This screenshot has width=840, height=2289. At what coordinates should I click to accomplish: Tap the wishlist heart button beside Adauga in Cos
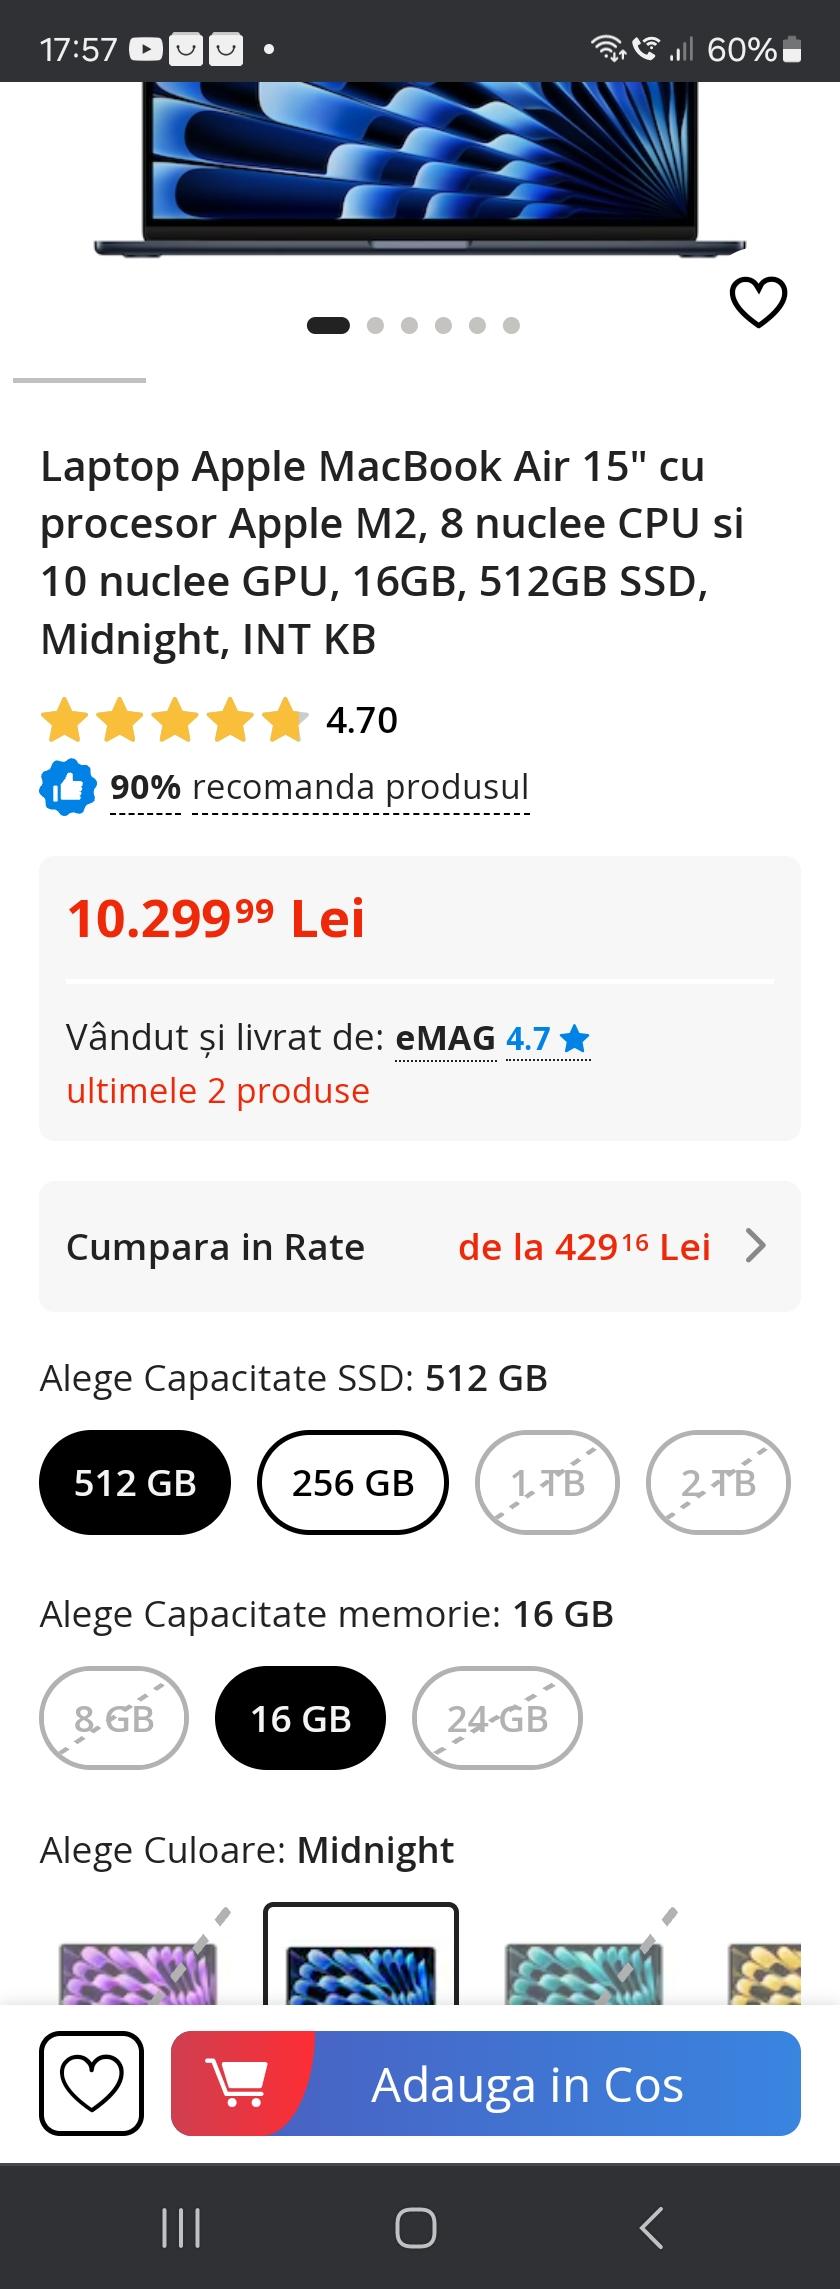[91, 2084]
